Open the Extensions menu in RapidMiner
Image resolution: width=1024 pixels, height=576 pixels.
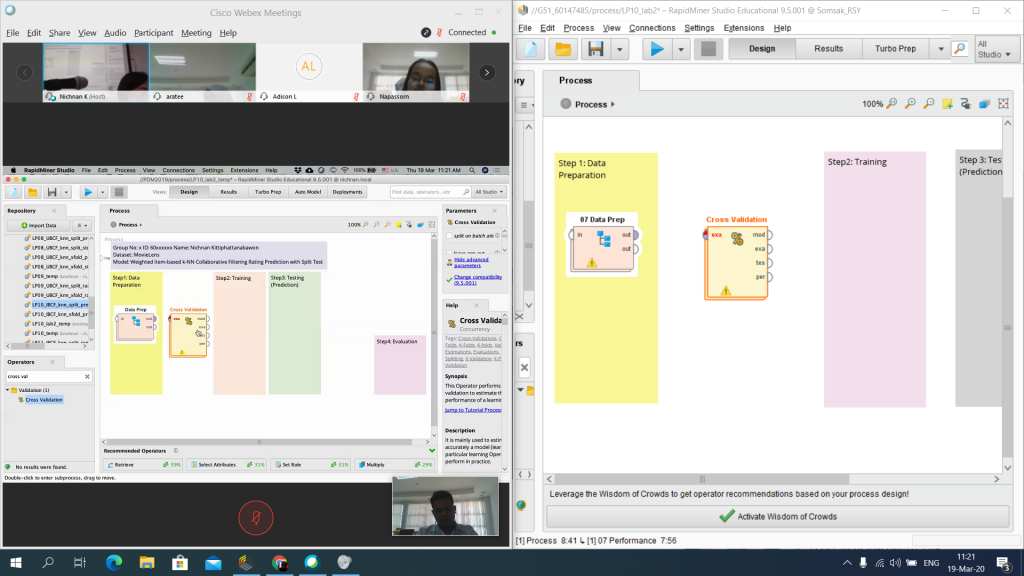pos(743,28)
